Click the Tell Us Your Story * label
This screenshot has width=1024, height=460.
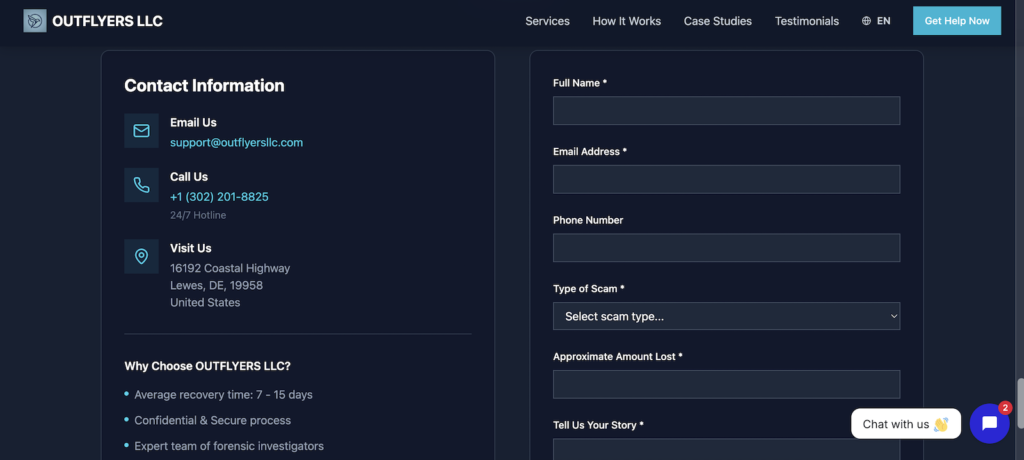598,425
